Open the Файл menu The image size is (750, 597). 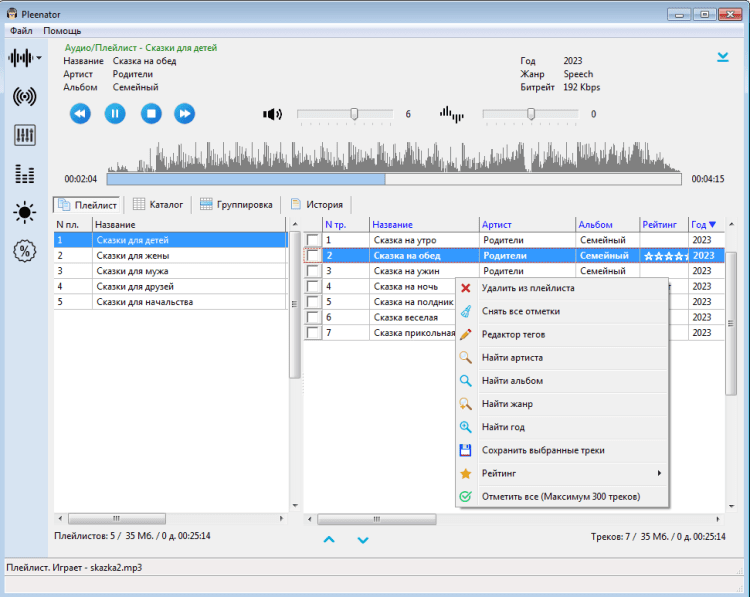(21, 31)
